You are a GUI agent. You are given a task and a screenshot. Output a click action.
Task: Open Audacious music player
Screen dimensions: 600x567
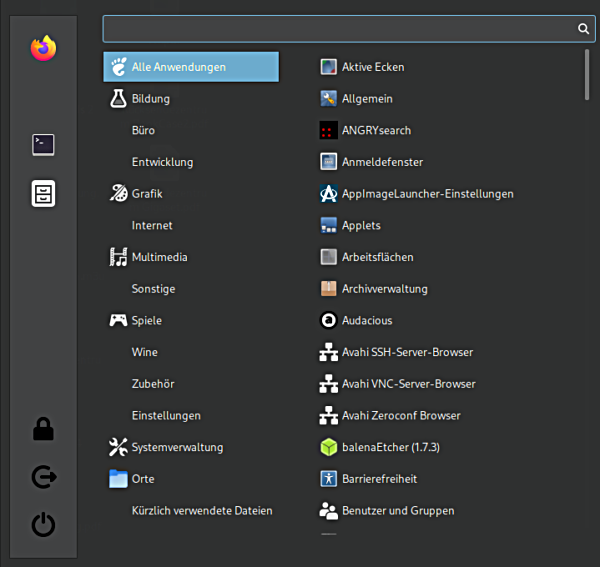pyautogui.click(x=366, y=321)
